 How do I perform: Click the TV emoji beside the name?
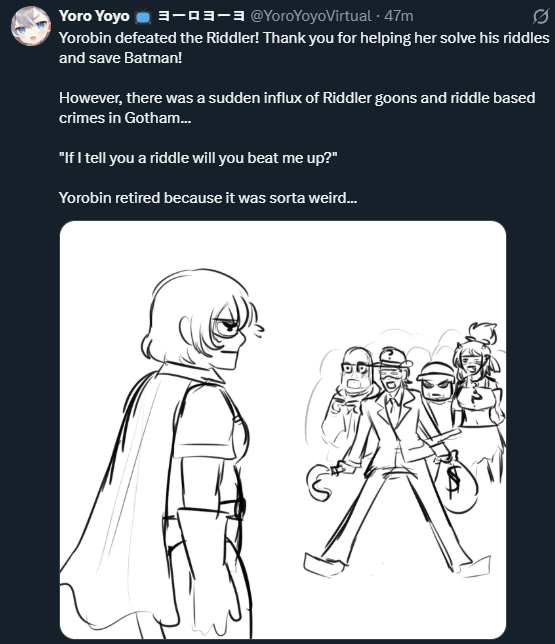click(x=143, y=16)
